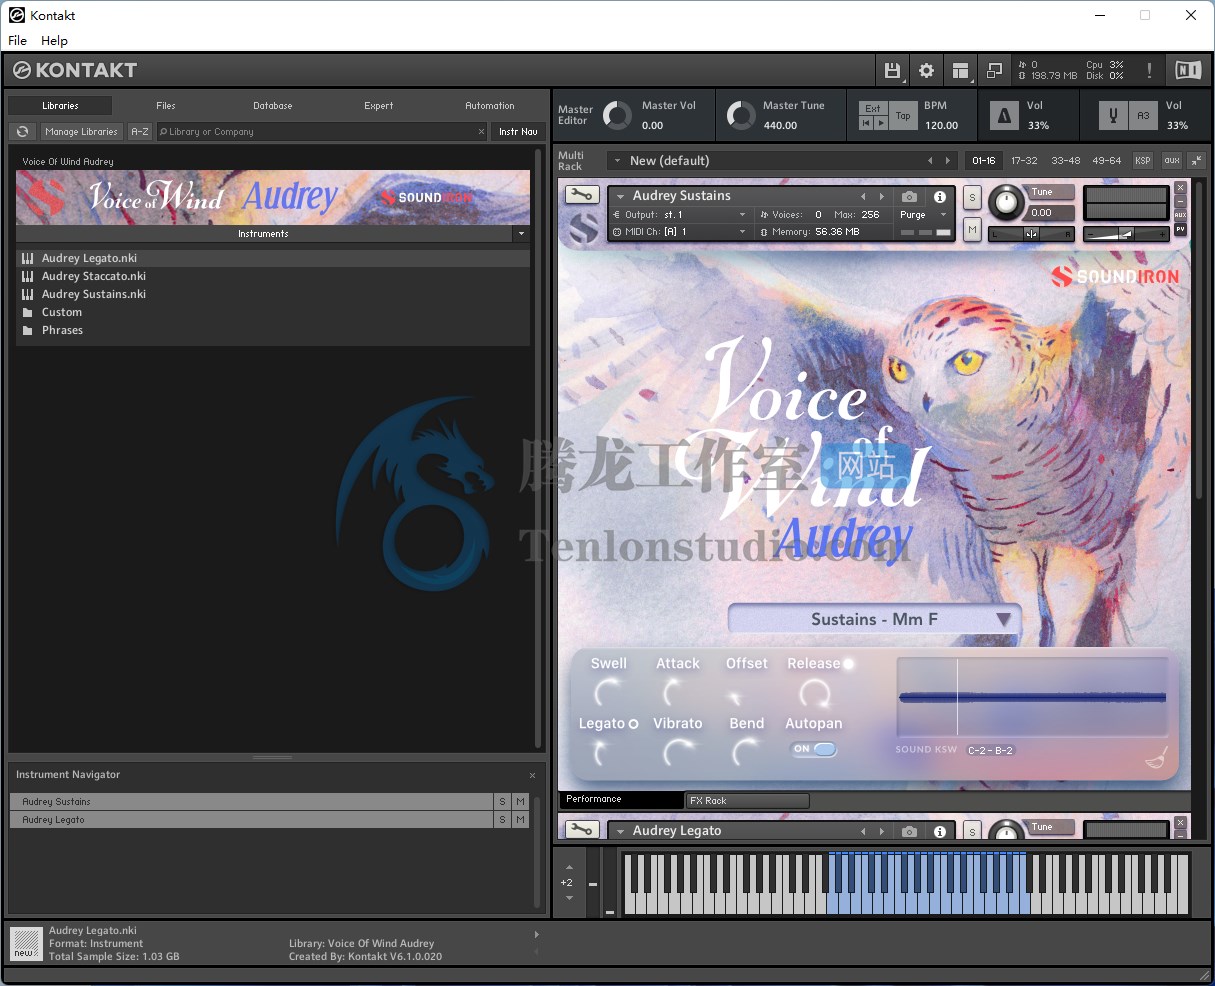Mute the Audrey Sustains instrument header

972,230
